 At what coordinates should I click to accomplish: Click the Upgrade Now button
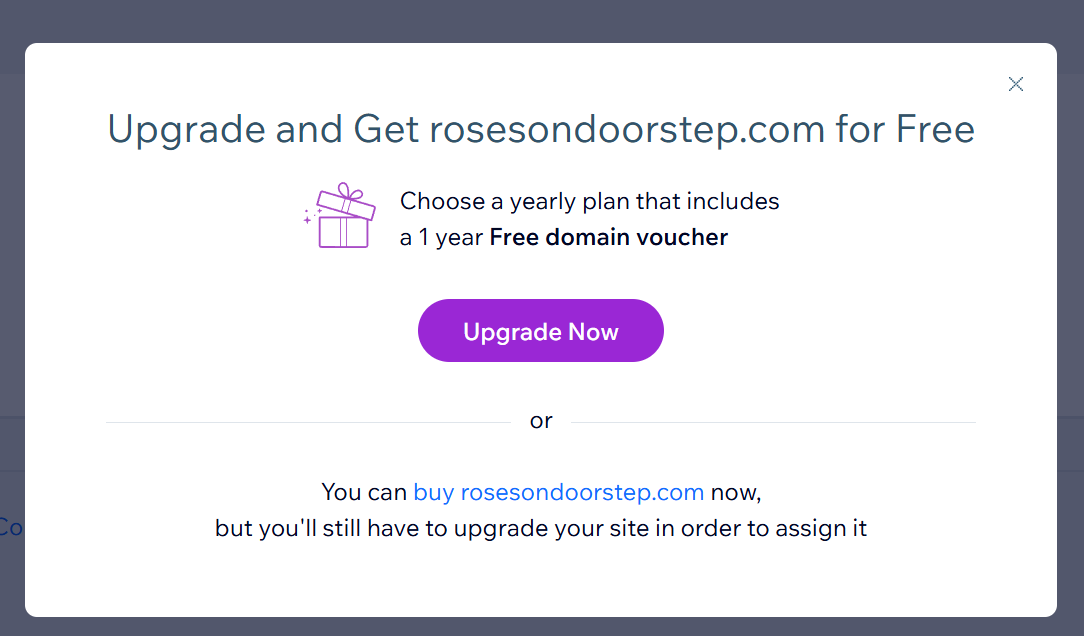click(x=540, y=330)
